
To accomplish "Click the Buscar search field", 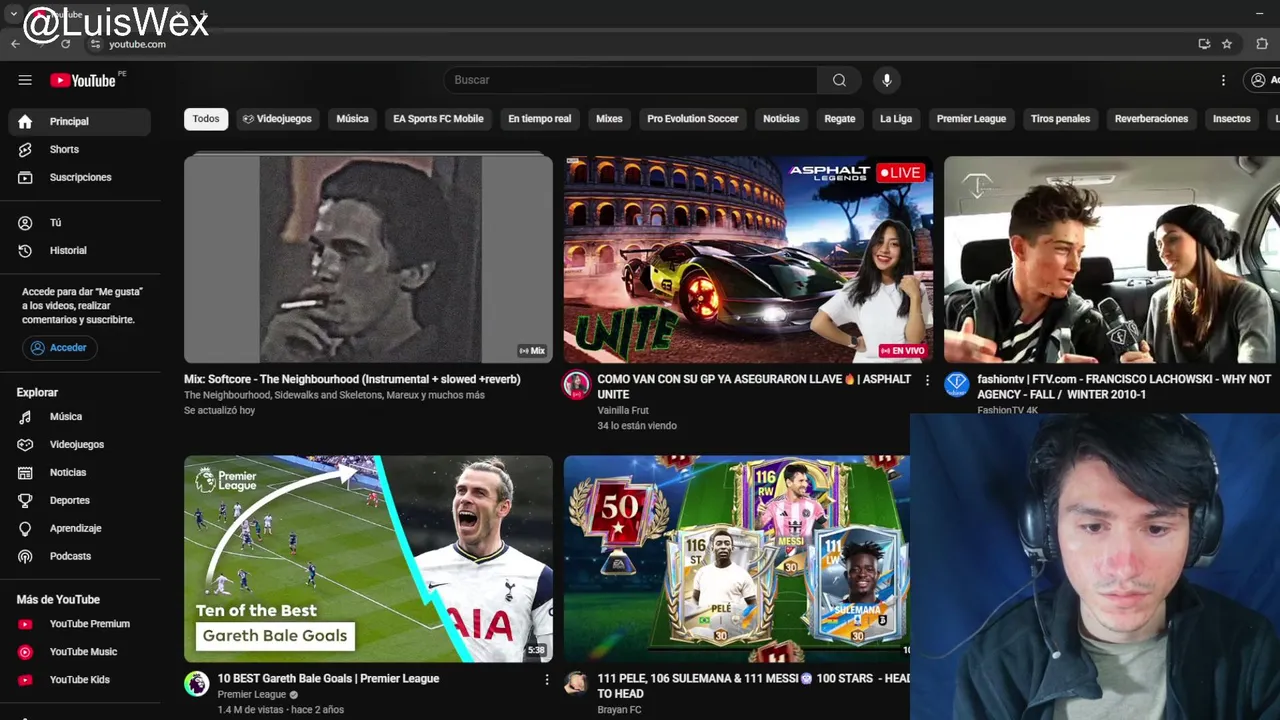I will pos(631,80).
